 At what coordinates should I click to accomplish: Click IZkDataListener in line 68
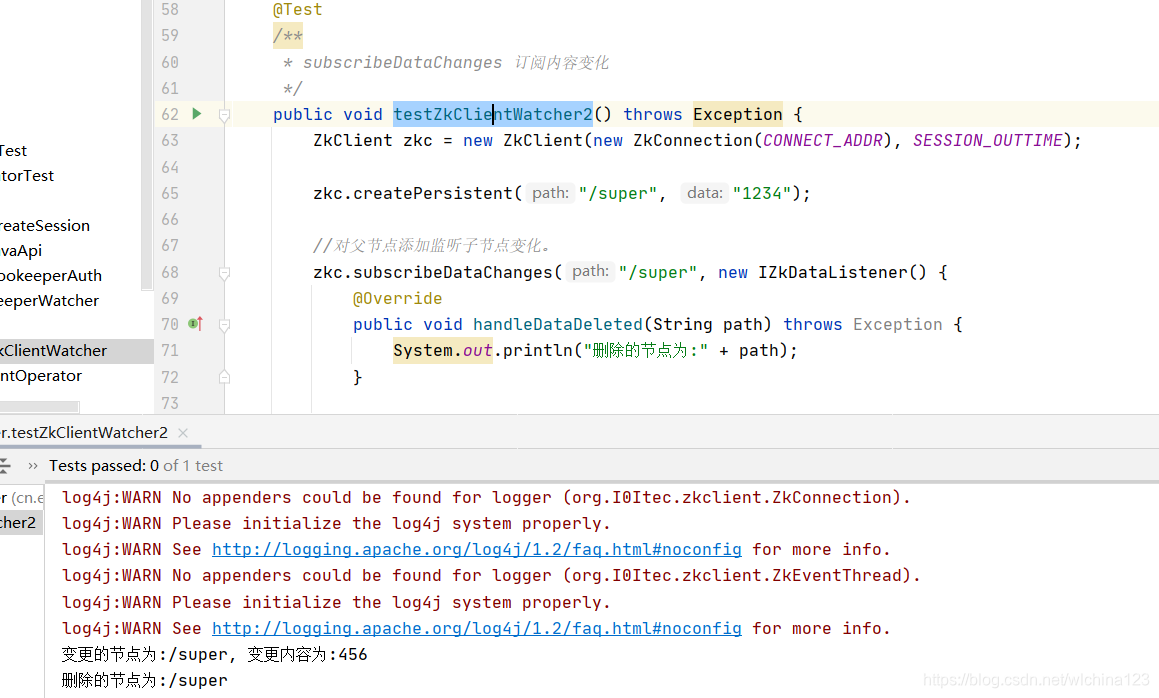832,273
